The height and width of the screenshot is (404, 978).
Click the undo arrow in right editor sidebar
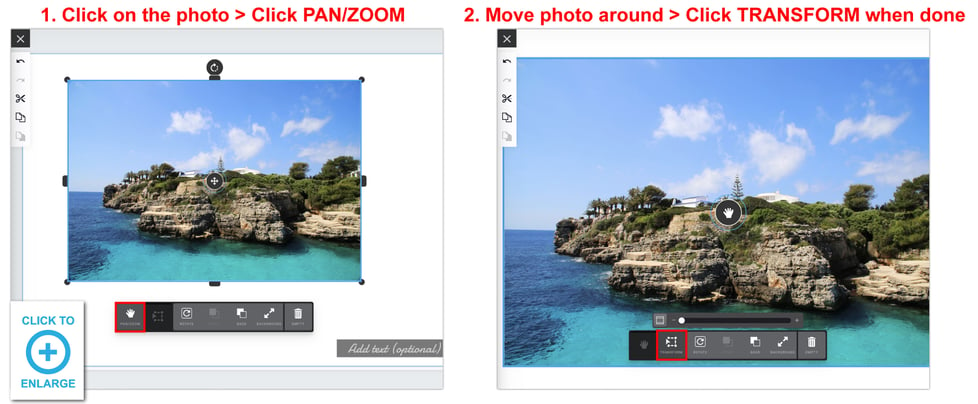507,61
